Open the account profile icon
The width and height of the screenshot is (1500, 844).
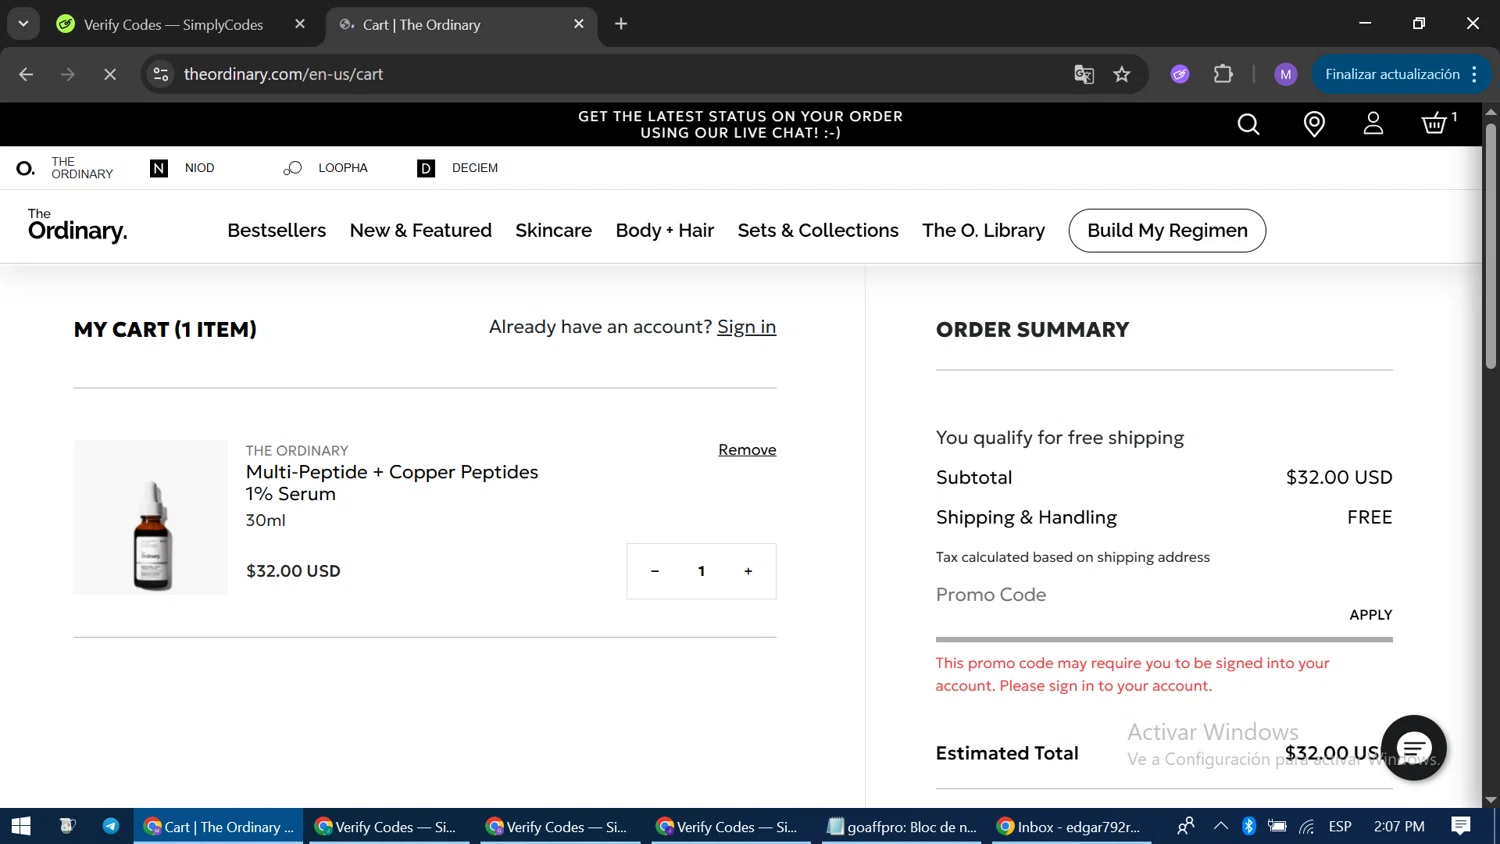1373,124
